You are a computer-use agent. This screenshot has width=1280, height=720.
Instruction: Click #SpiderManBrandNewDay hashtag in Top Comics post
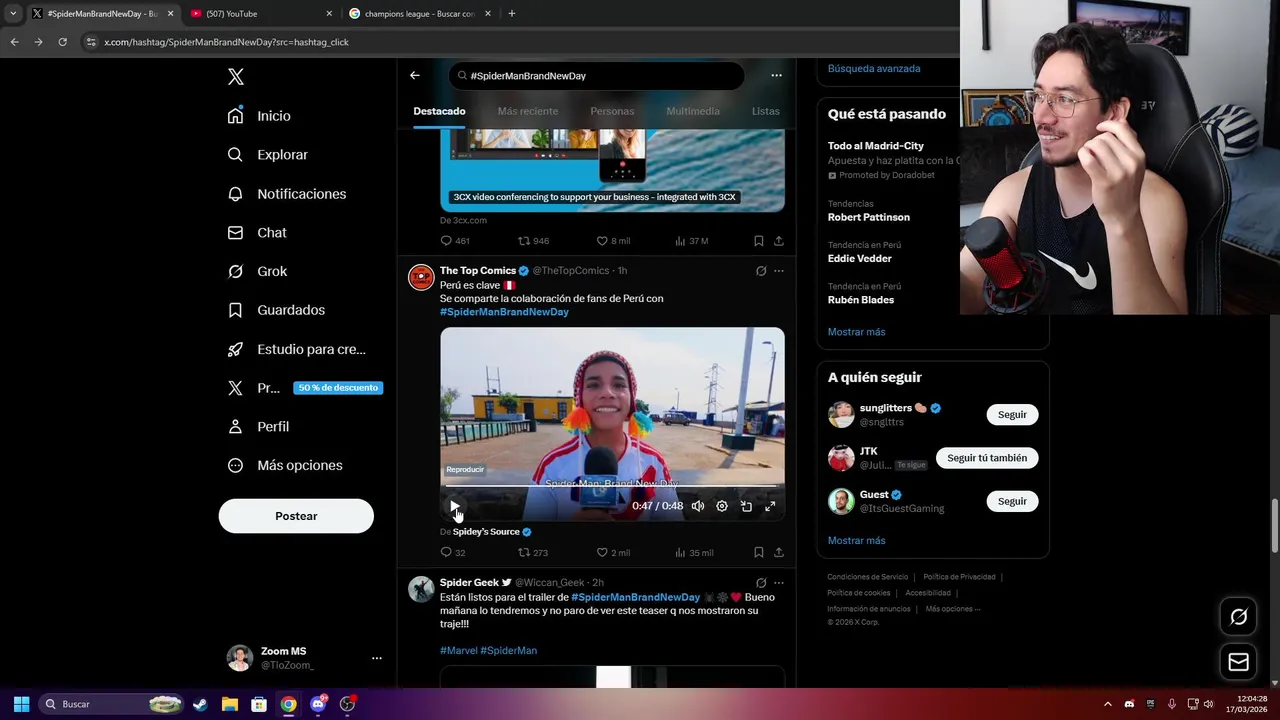pyautogui.click(x=504, y=312)
